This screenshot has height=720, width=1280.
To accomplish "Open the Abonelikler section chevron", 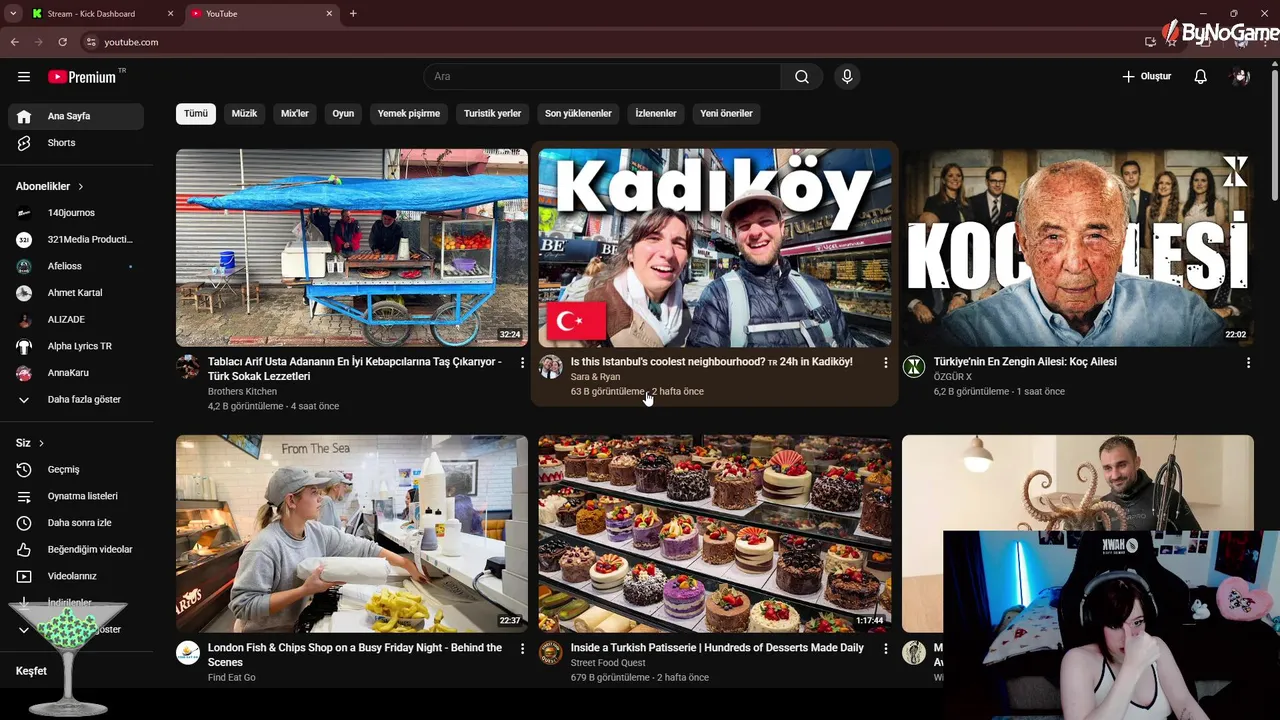I will pos(81,187).
